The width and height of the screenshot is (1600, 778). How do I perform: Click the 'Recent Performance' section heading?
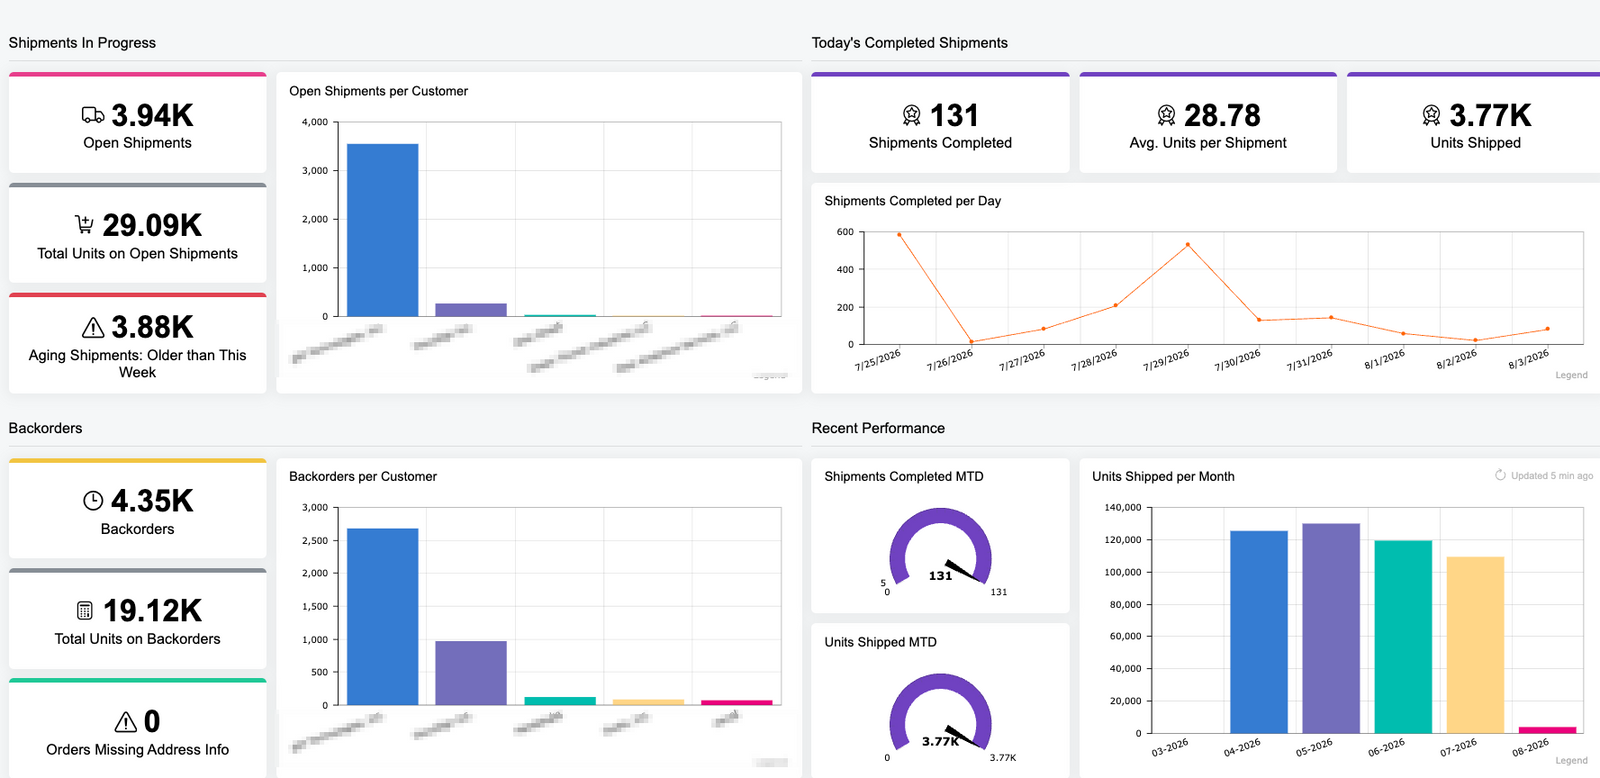(878, 428)
